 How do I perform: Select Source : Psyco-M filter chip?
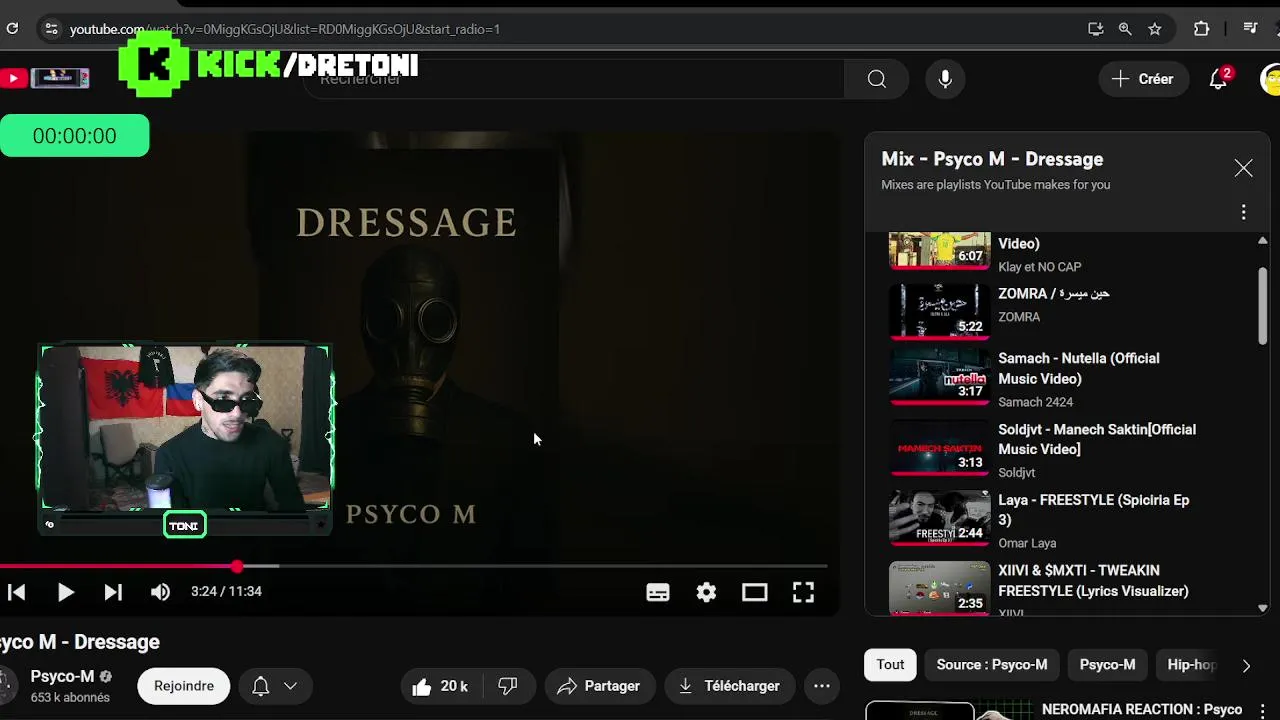point(992,665)
